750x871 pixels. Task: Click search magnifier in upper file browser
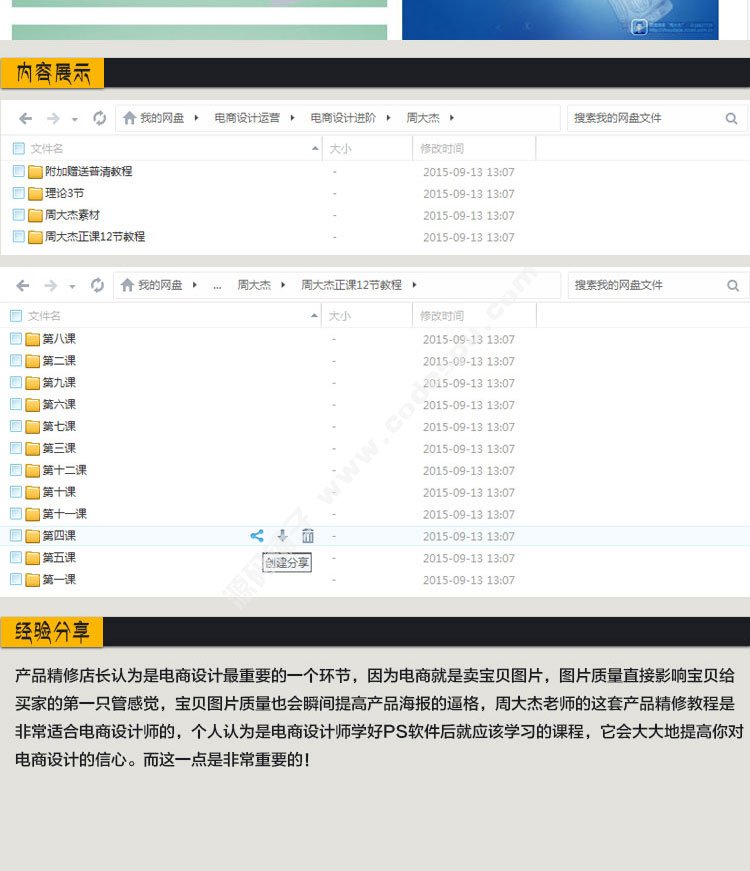732,118
